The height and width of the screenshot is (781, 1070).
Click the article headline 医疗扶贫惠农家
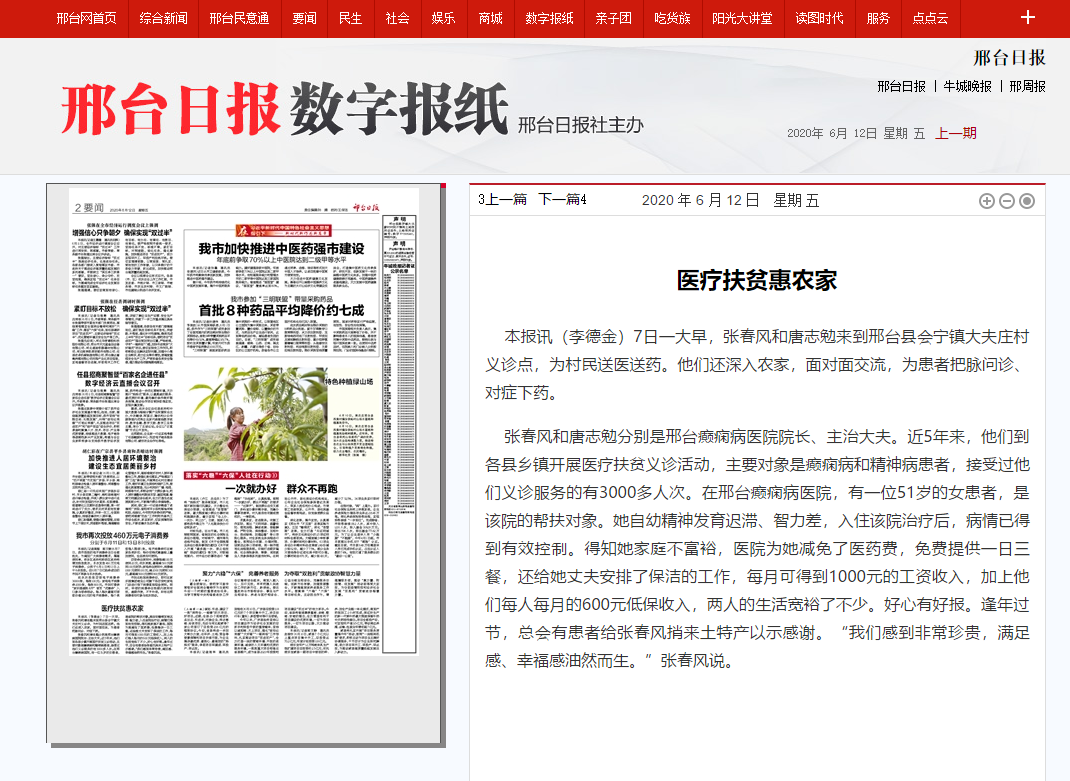click(x=757, y=281)
